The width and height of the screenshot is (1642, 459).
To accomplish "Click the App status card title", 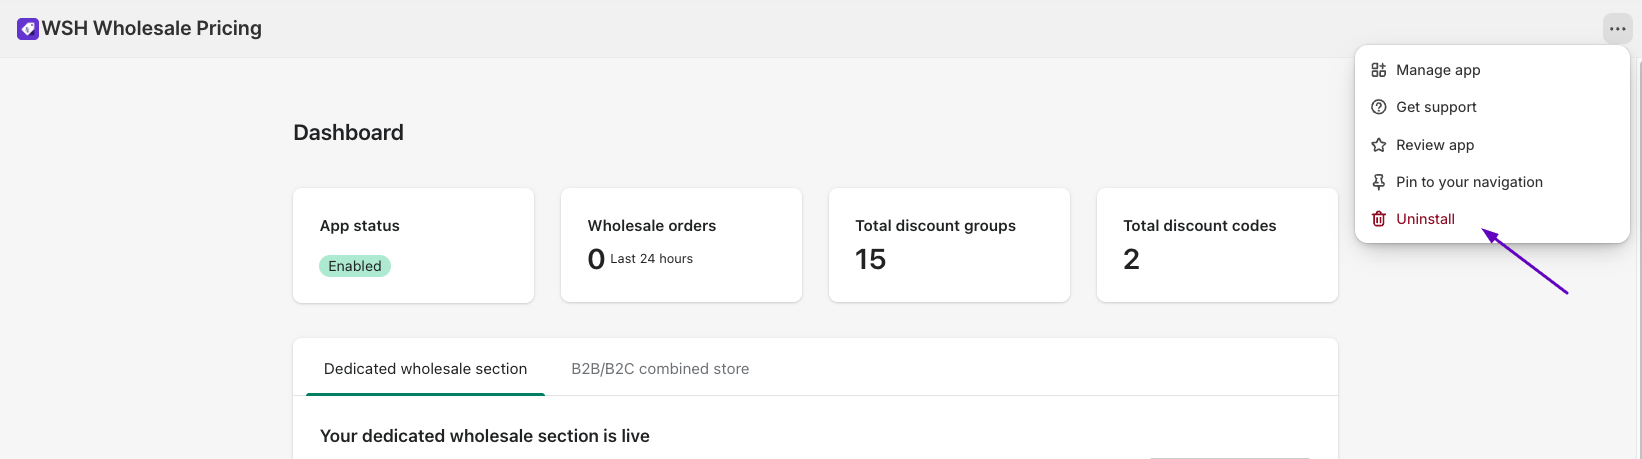I will [360, 226].
